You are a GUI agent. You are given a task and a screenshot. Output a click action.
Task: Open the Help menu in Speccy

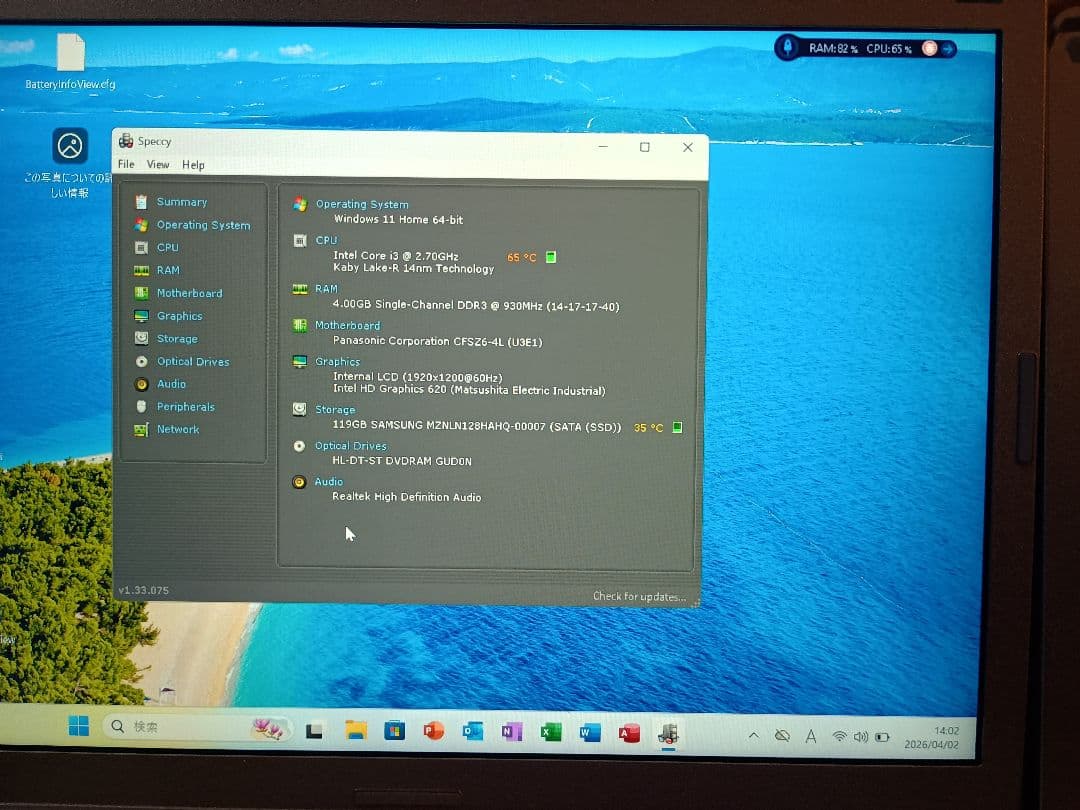point(193,165)
